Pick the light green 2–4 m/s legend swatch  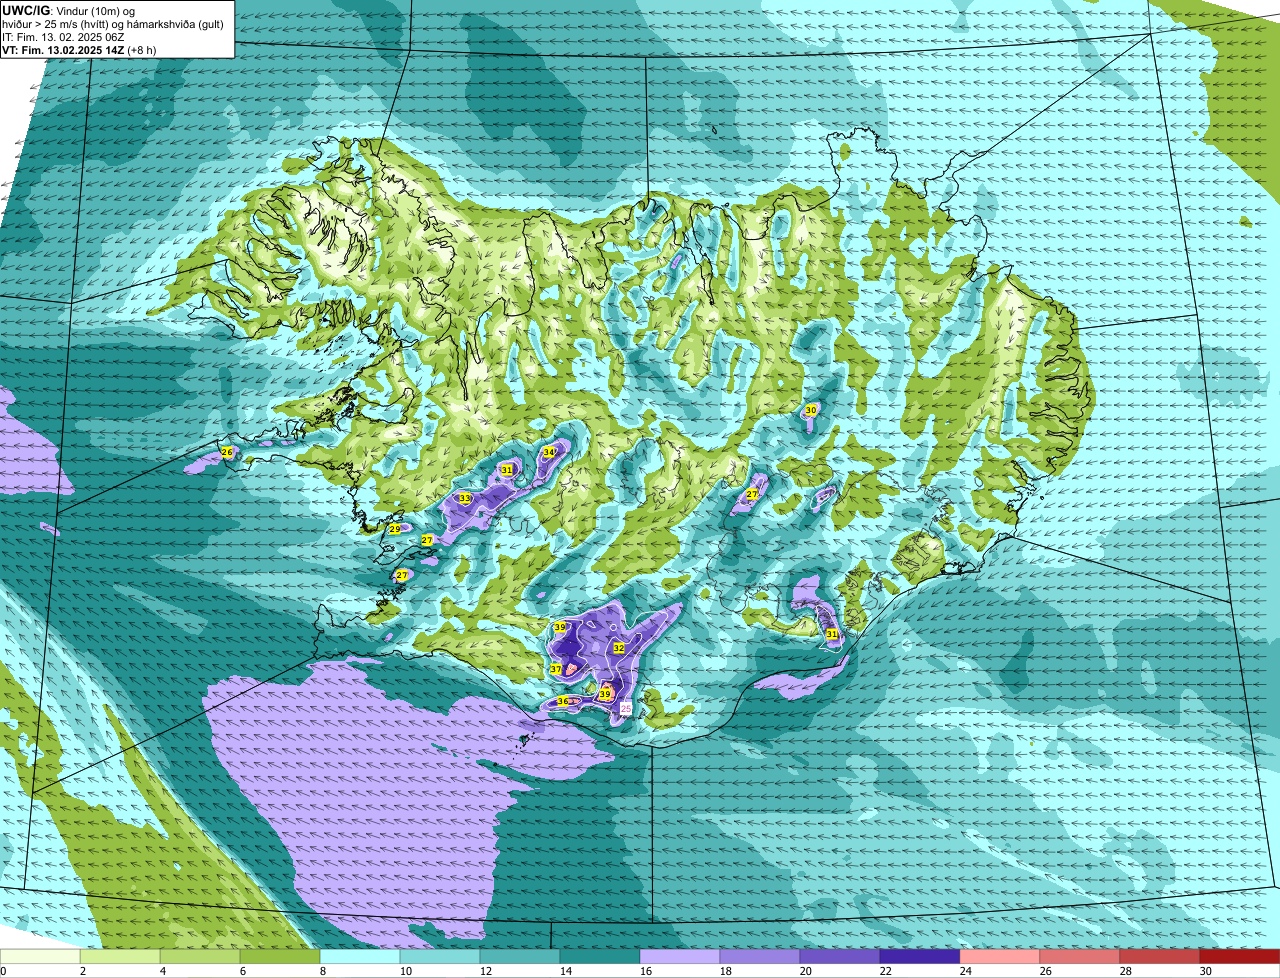click(120, 956)
